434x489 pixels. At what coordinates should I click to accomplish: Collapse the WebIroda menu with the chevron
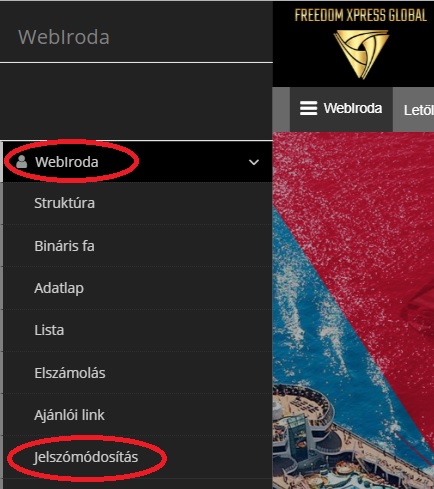point(254,162)
